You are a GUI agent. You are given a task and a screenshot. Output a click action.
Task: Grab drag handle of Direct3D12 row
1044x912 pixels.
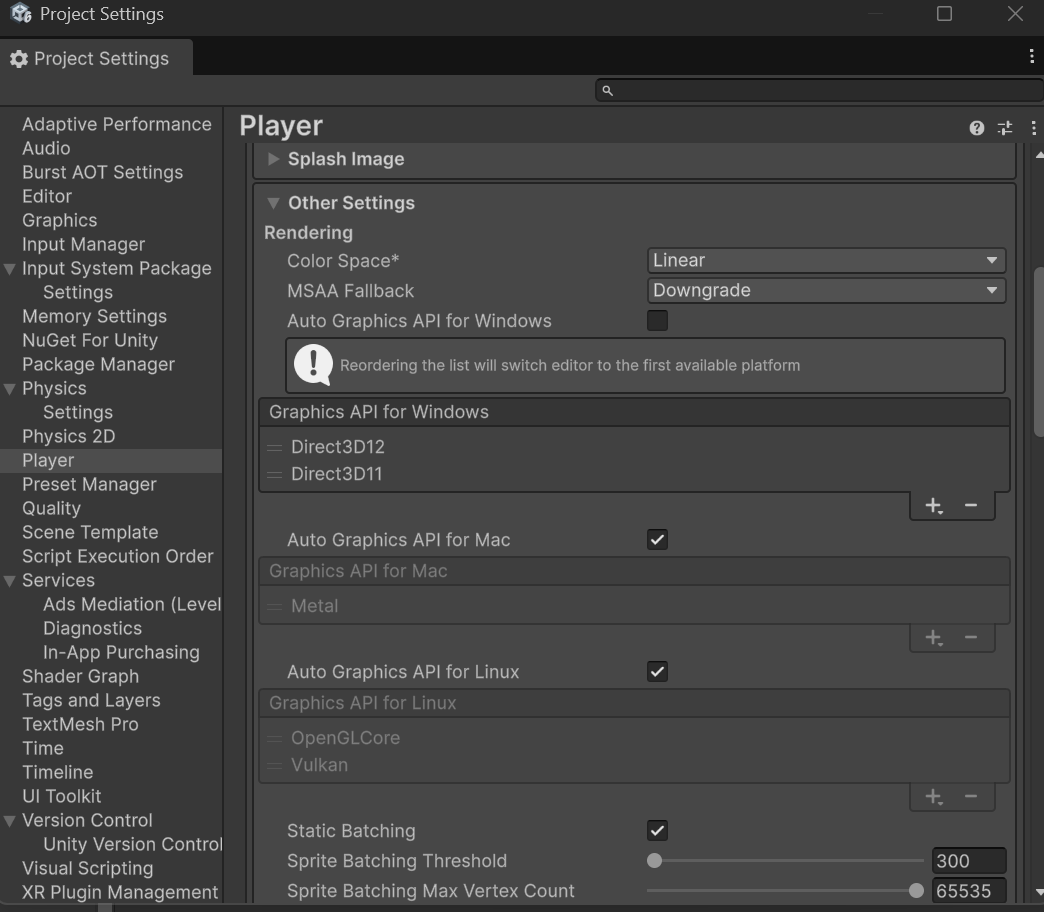(x=274, y=447)
